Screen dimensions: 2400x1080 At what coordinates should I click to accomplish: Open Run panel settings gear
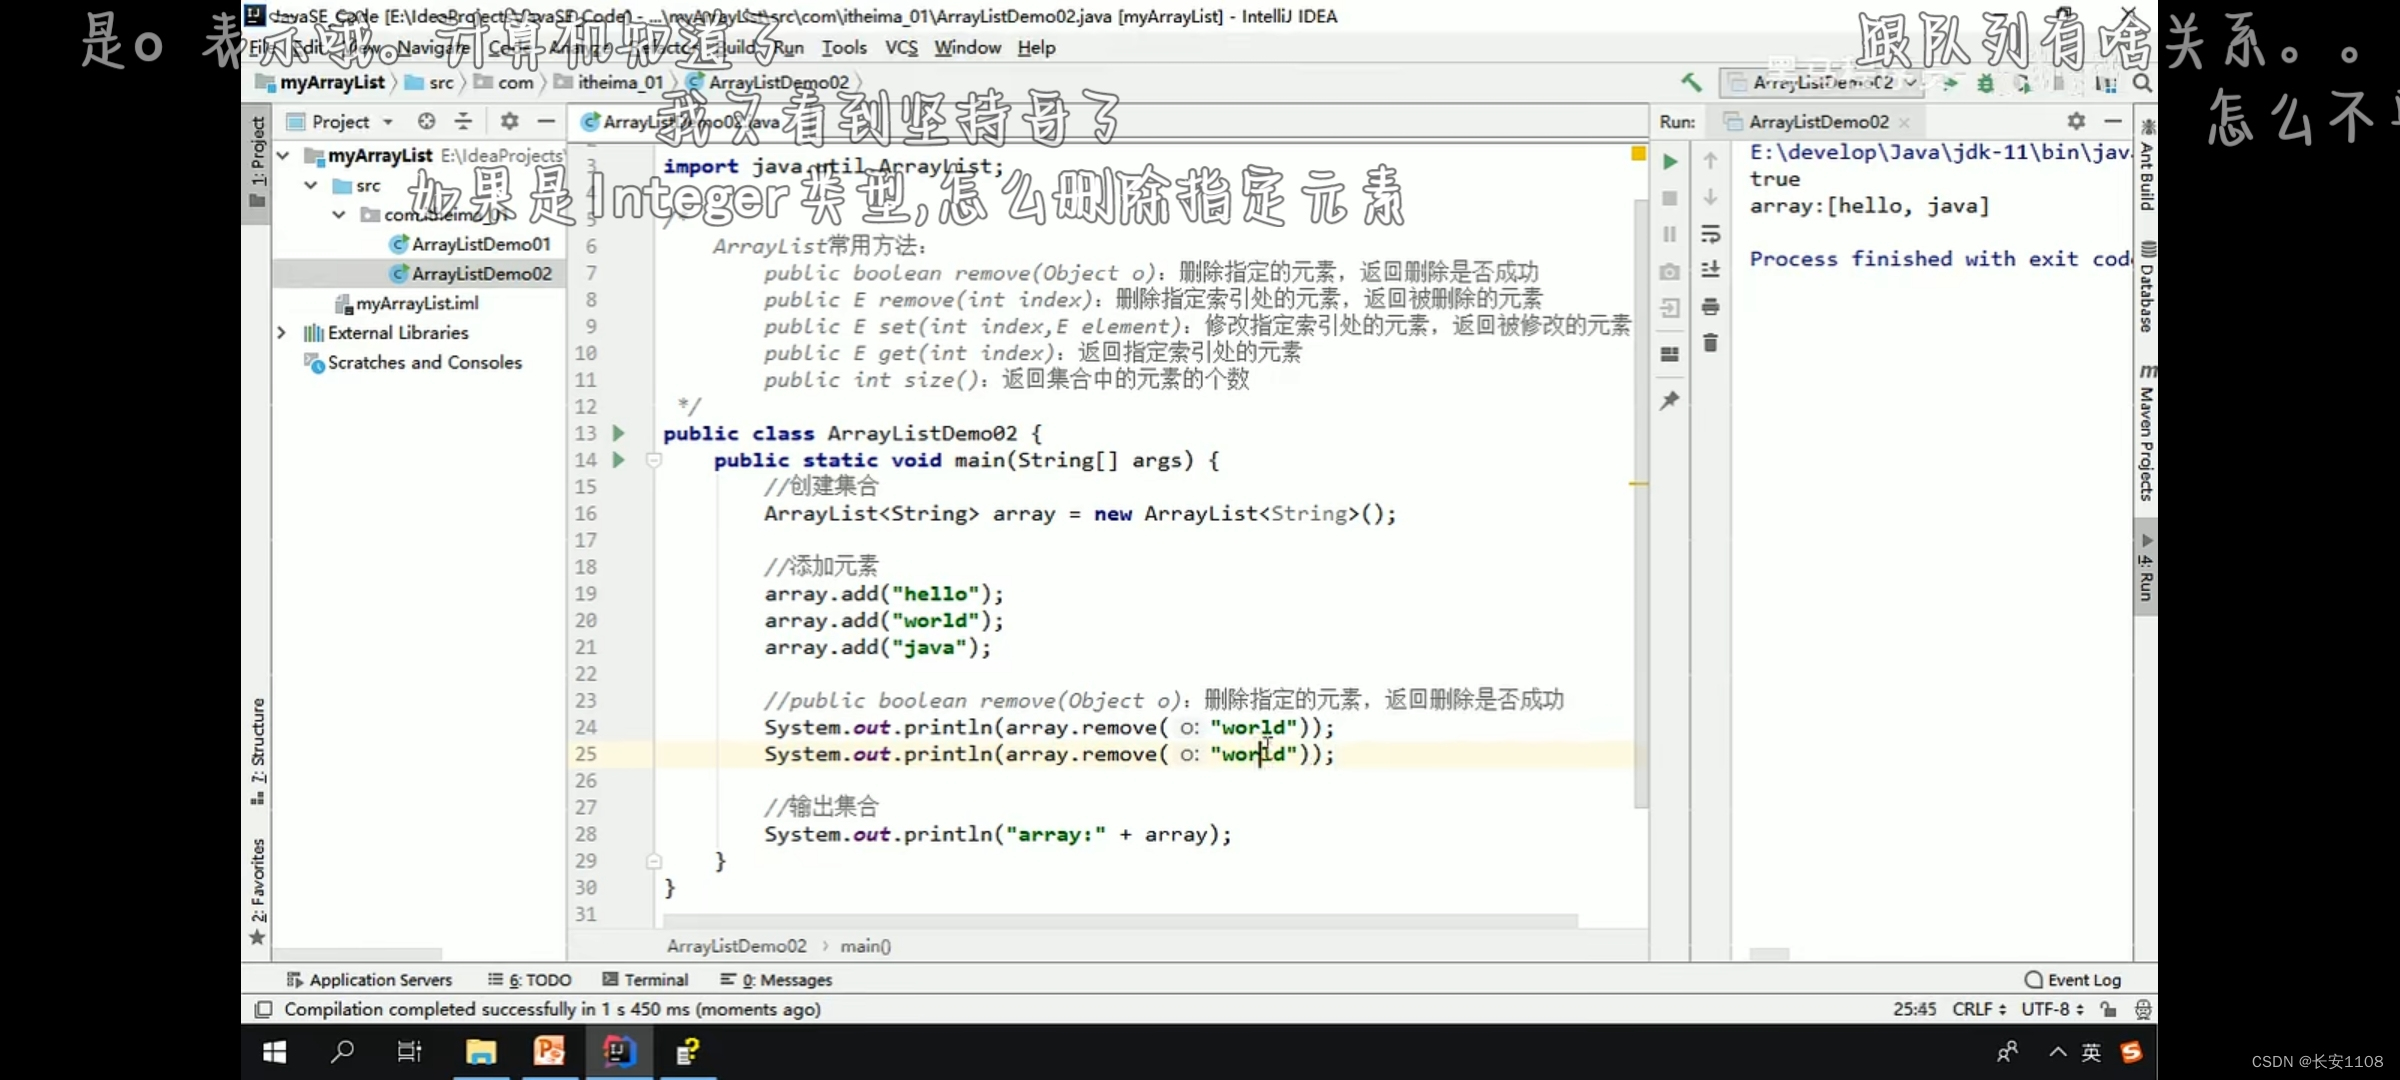tap(2076, 121)
